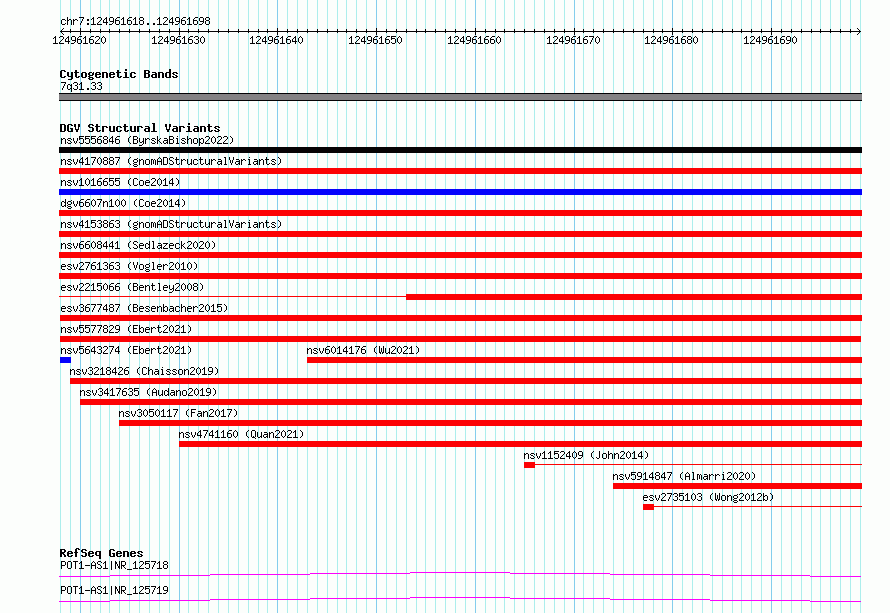
Task: Click ruler position 124961650
Action: [x=375, y=40]
